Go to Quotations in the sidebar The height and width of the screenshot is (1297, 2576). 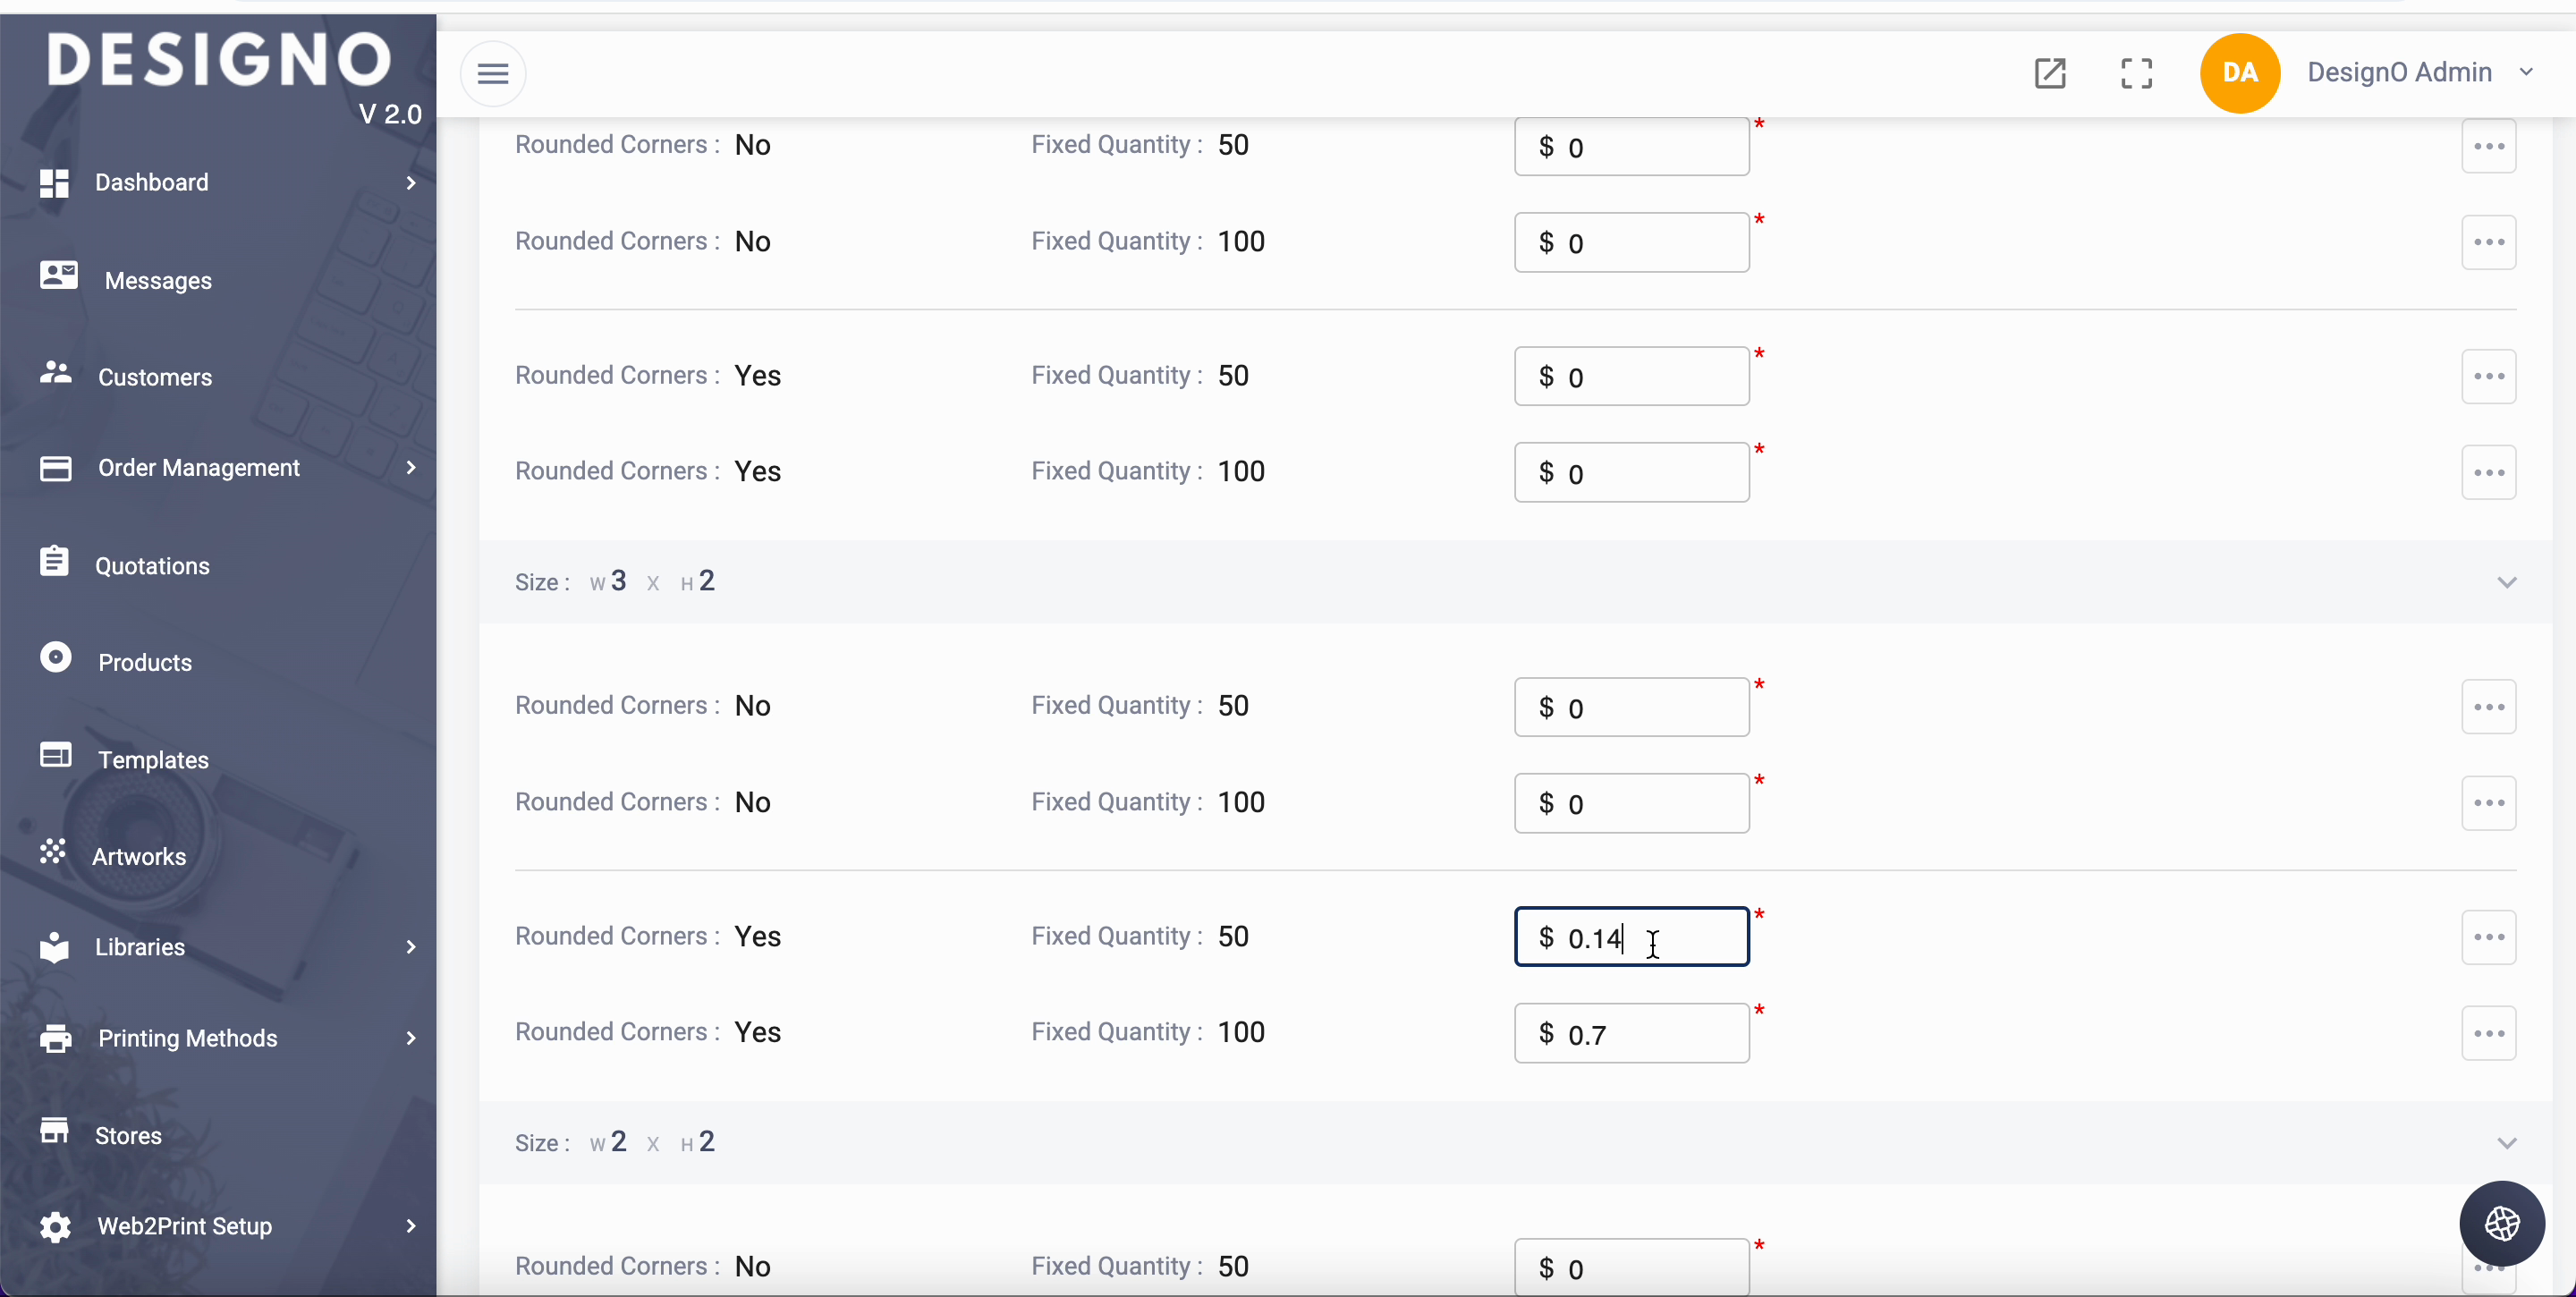click(x=152, y=566)
